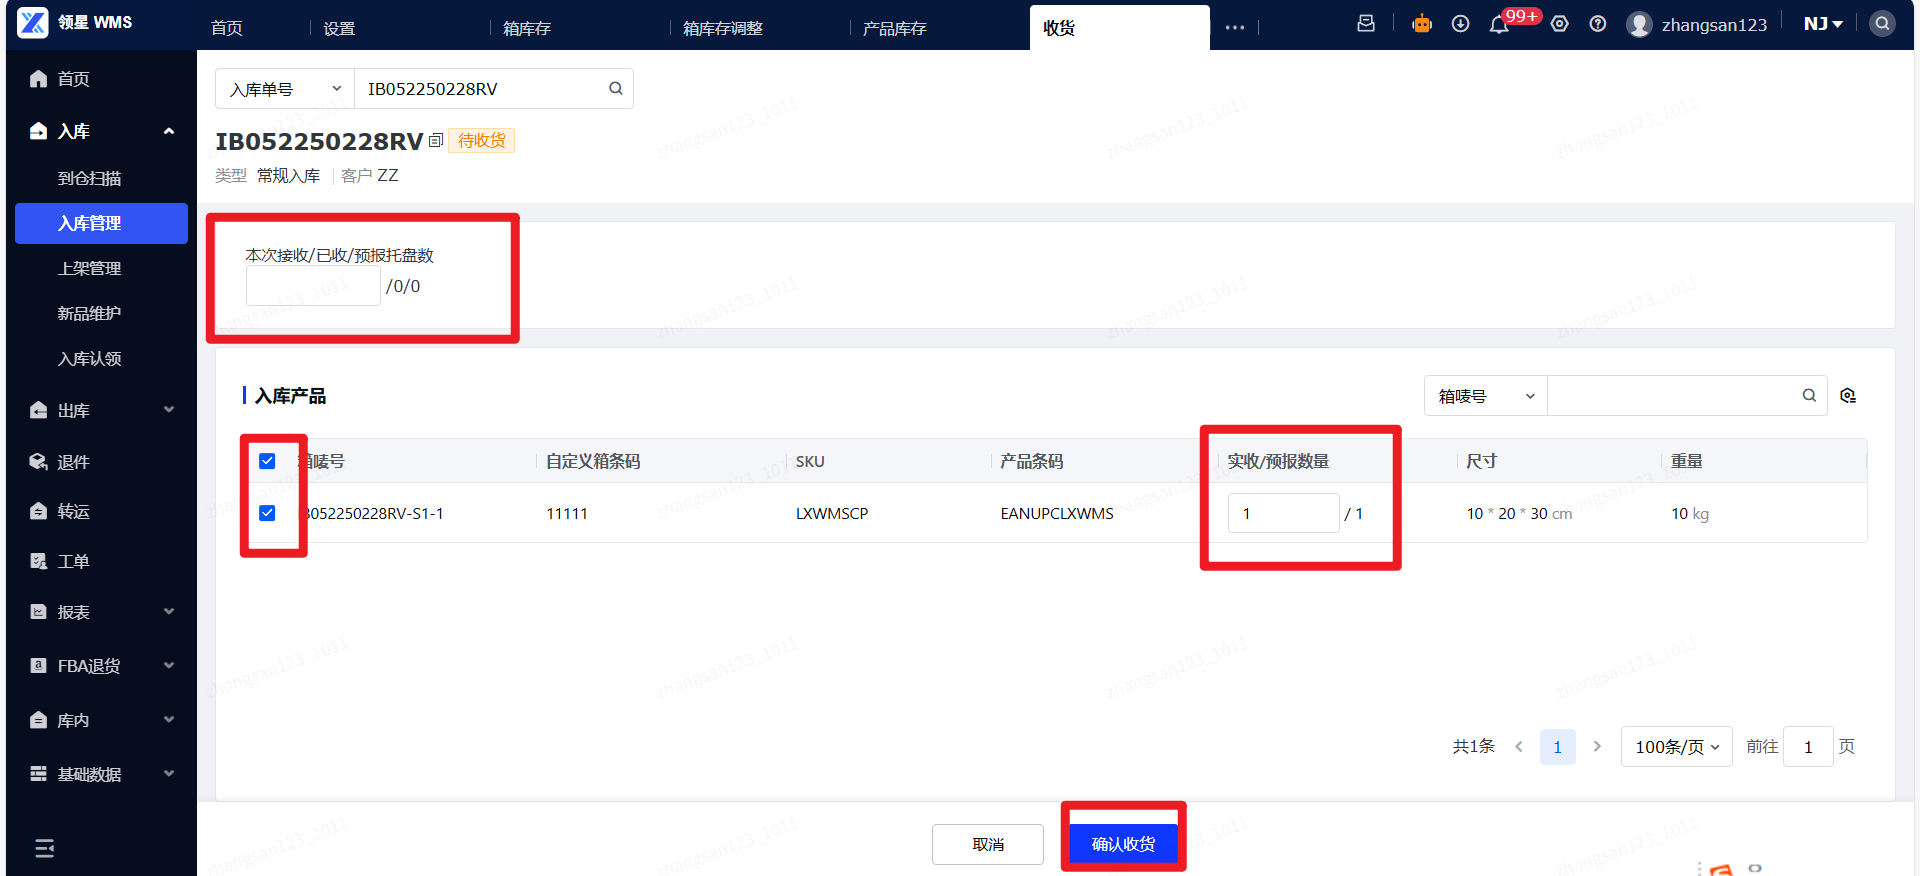Open the printer/inbox tray icon in header

tap(1366, 23)
